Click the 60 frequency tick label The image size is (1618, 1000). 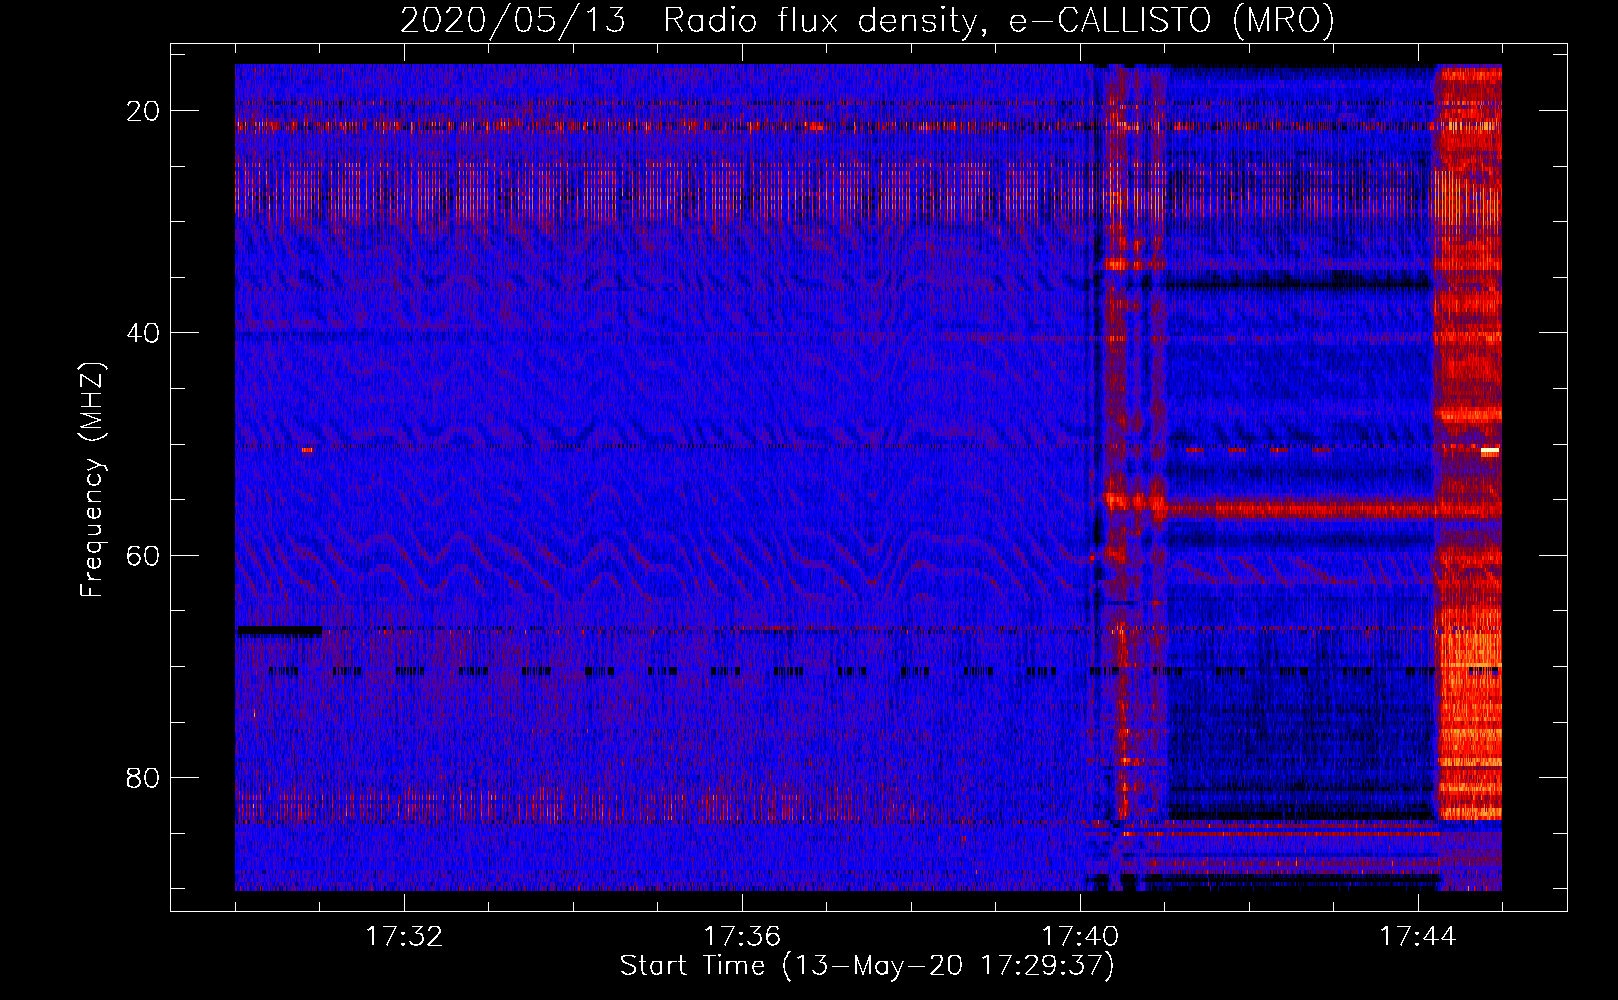click(x=144, y=555)
